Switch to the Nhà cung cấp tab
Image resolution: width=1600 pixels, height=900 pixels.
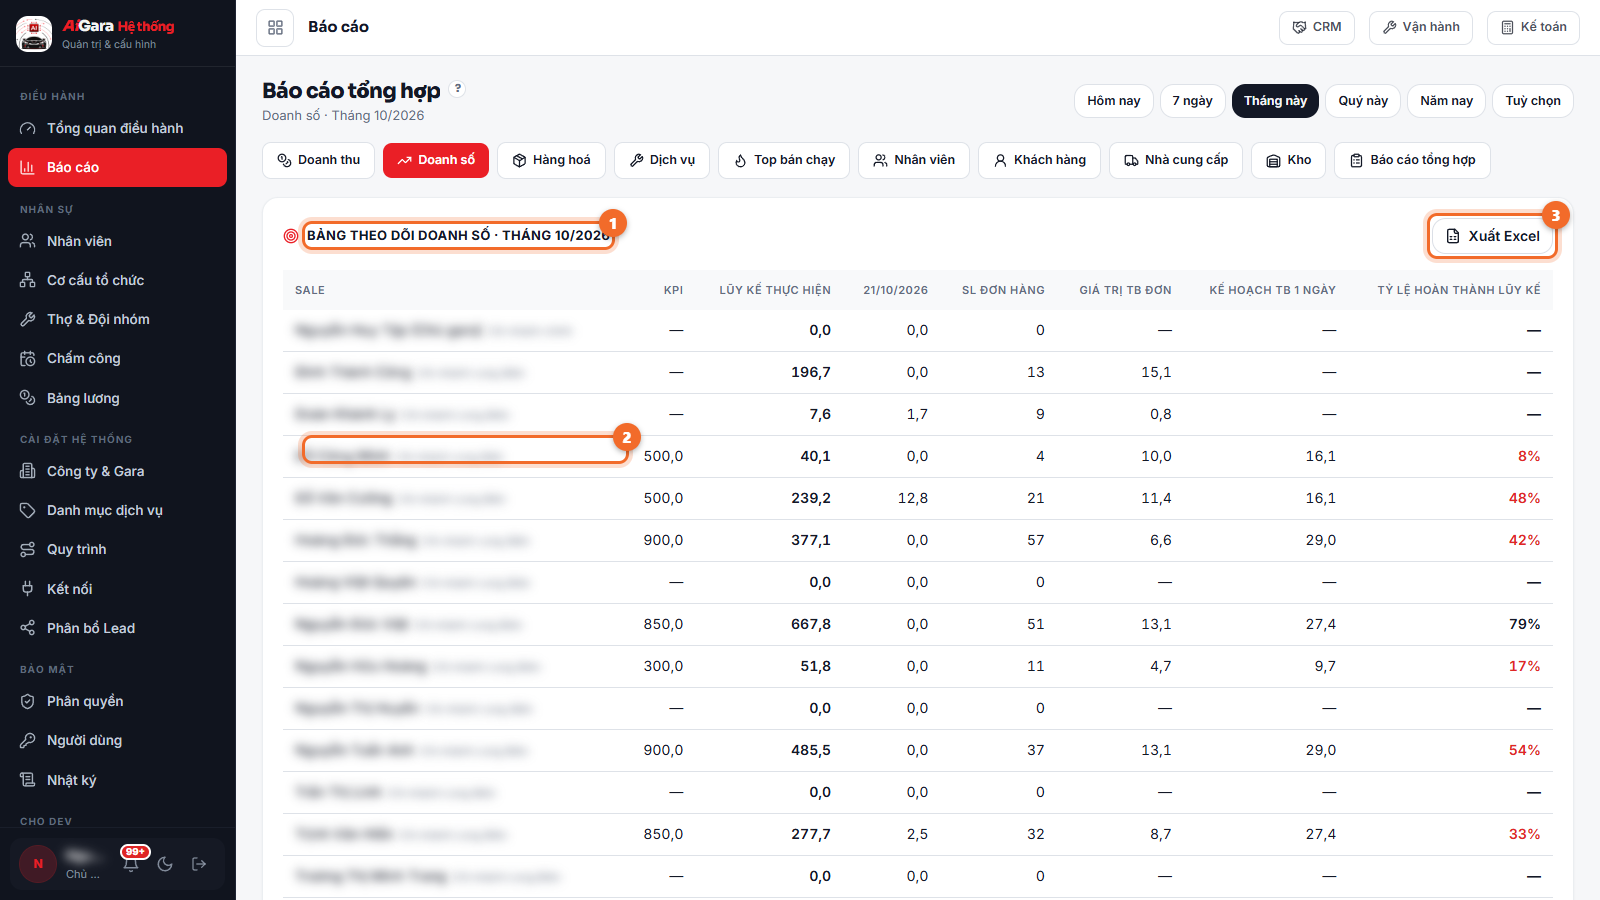(1176, 160)
